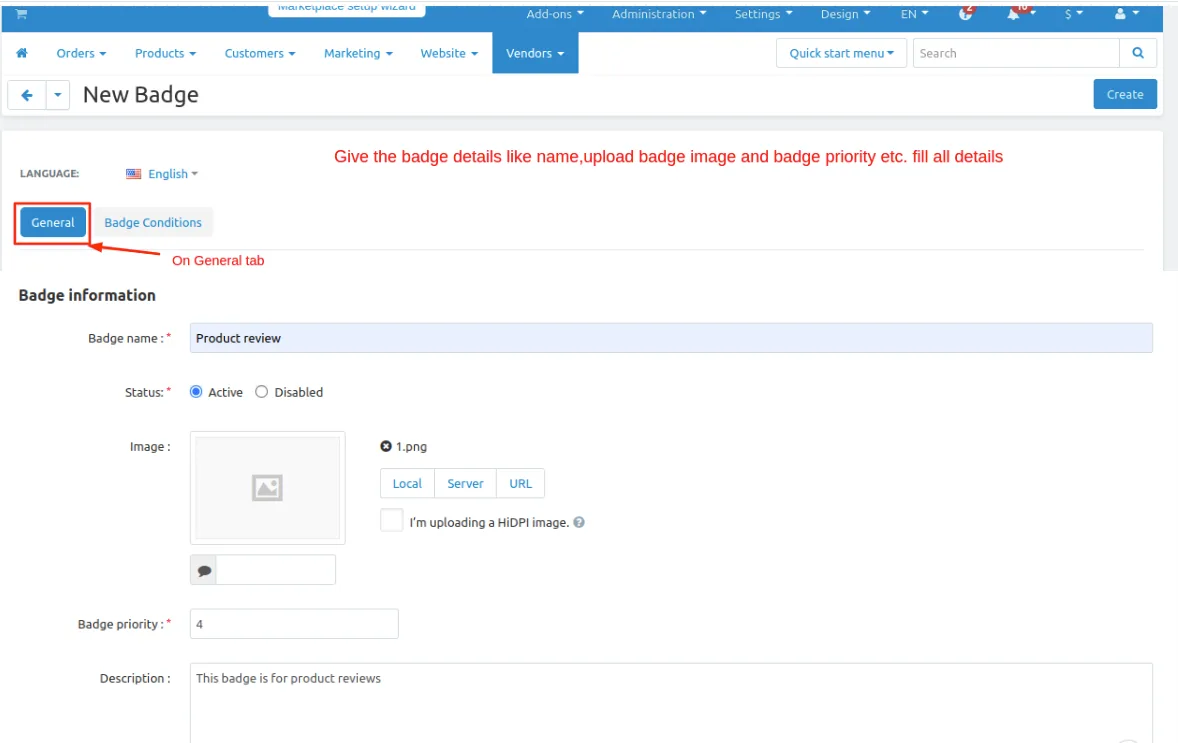Check I'm uploading a HiDPI image
Screen dimensions: 1178x743
click(391, 520)
